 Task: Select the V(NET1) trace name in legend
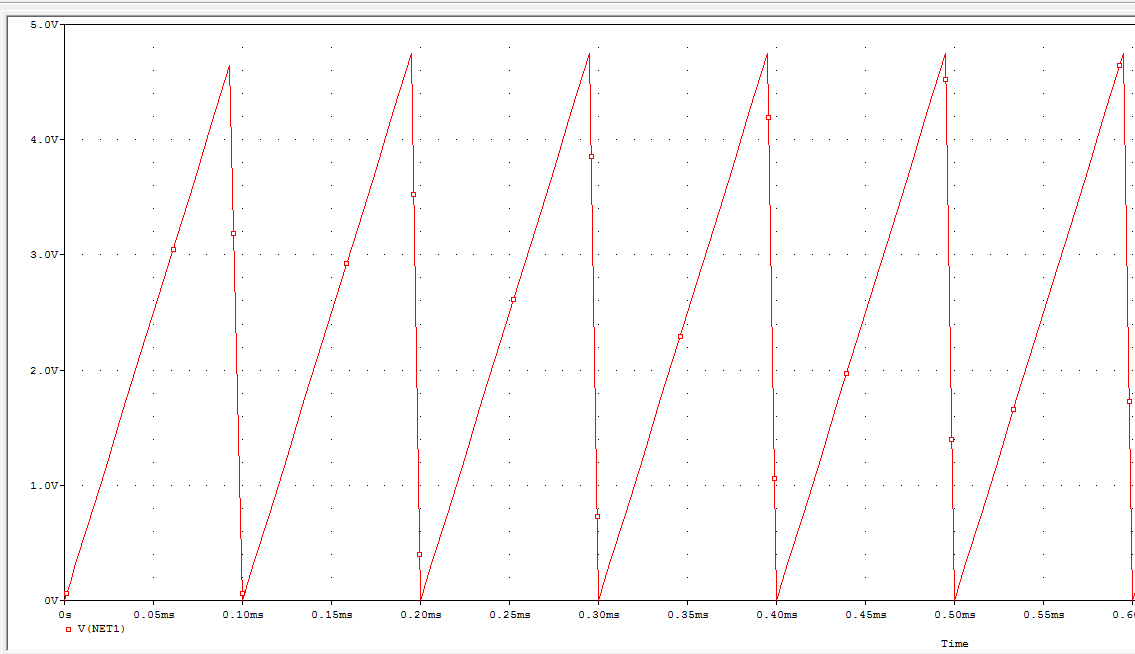coord(101,629)
